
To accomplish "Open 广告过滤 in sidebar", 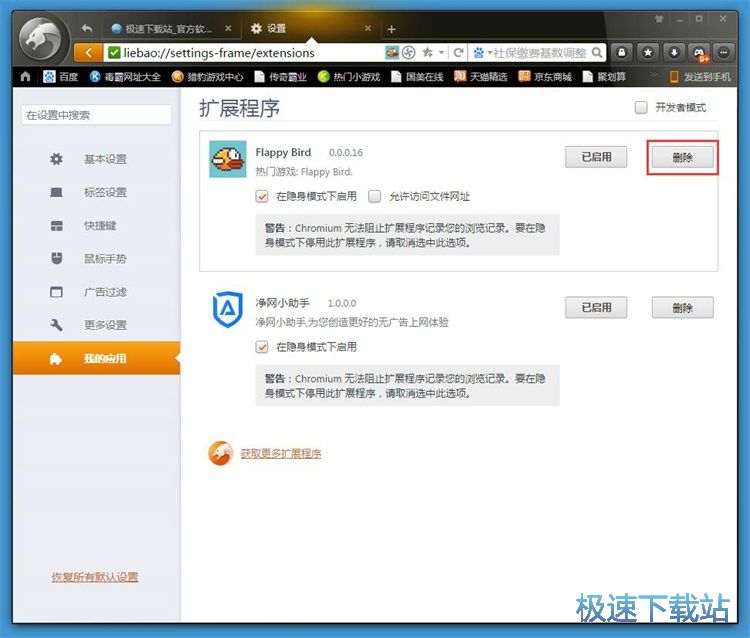I will [97, 292].
